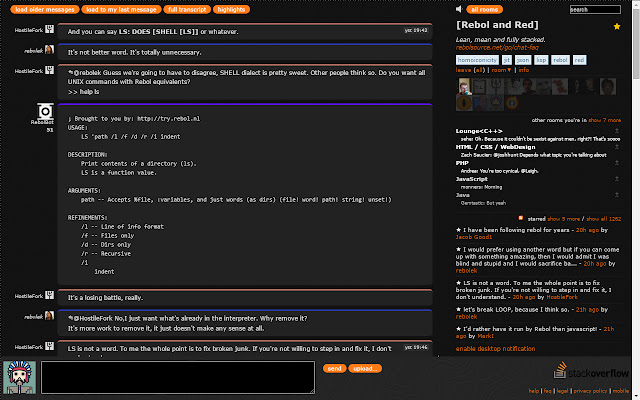Open 'show all 1262' starred messages
Viewport: 640px width, 400px height.
603,219
